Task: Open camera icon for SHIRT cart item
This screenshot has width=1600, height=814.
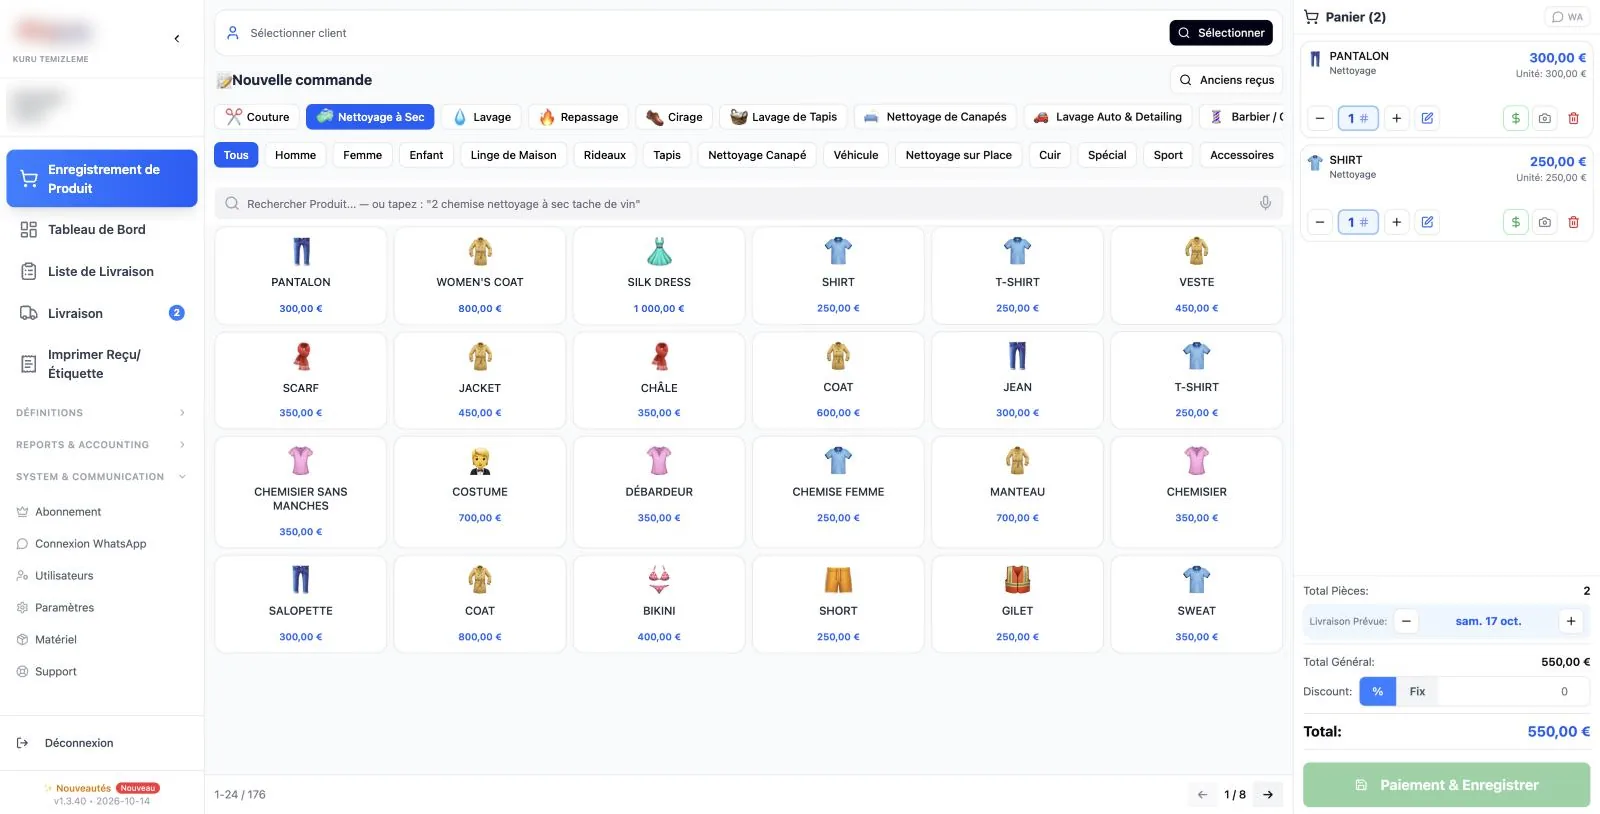Action: tap(1545, 222)
